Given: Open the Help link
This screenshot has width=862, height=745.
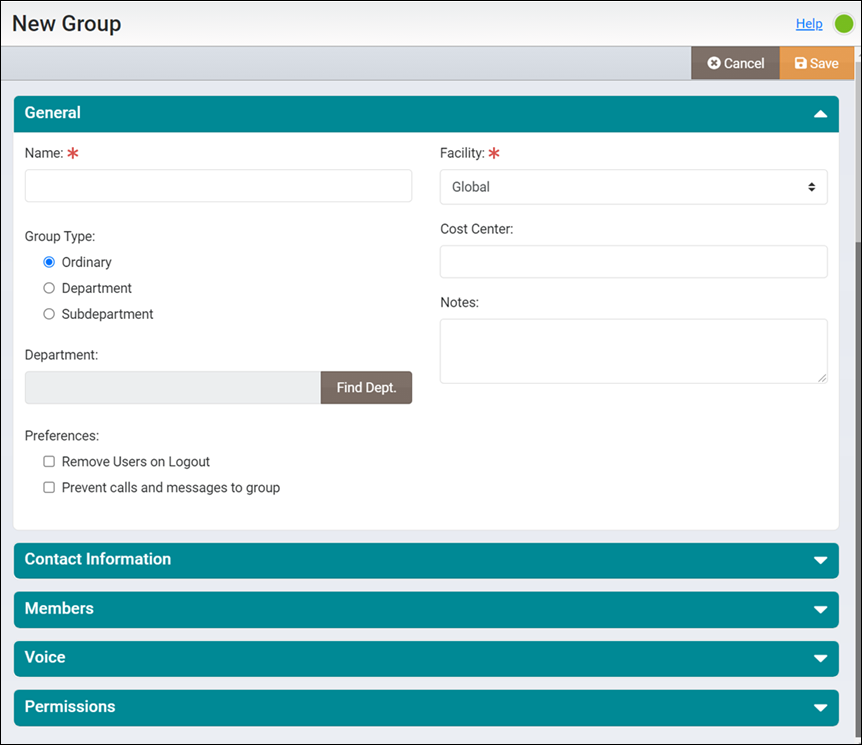Looking at the screenshot, I should [809, 23].
